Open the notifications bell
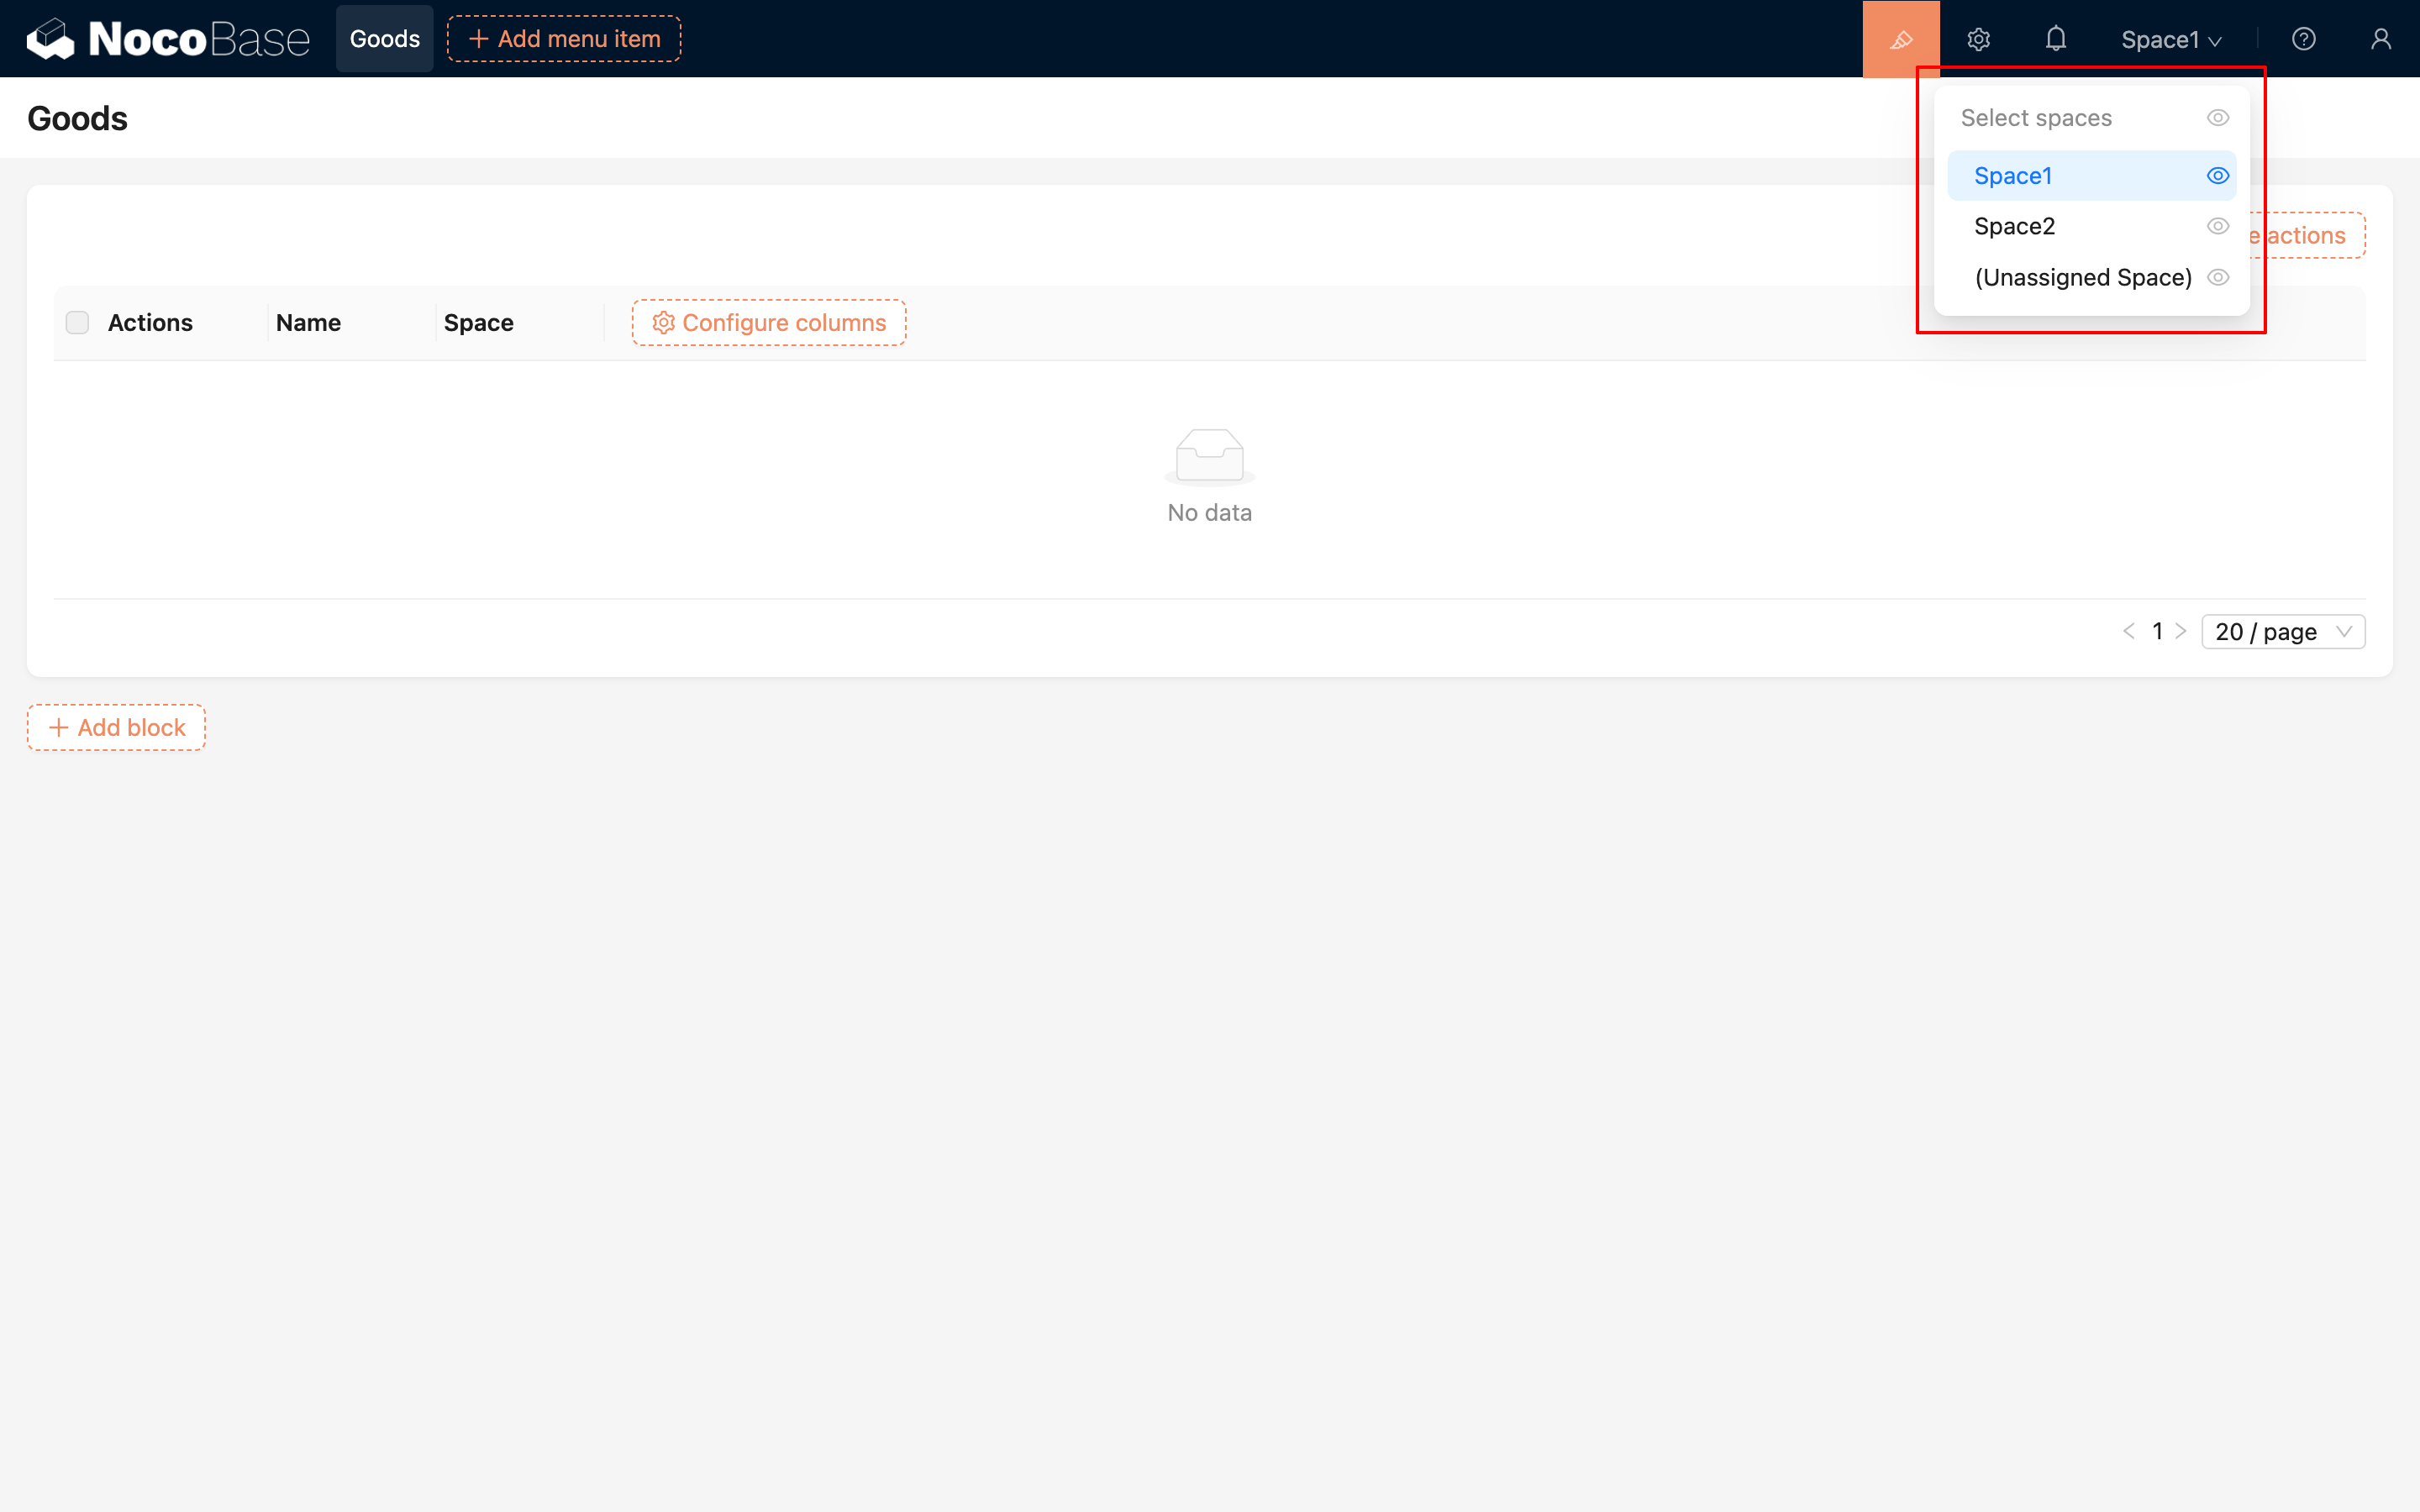Viewport: 2420px width, 1512px height. pos(2055,39)
